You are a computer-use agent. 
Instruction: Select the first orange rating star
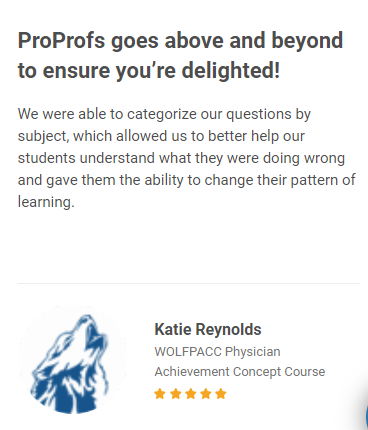[x=160, y=394]
